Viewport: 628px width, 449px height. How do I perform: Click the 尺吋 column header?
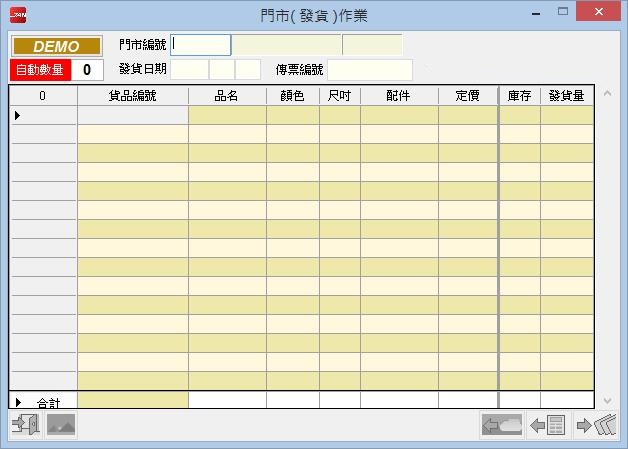click(x=340, y=96)
